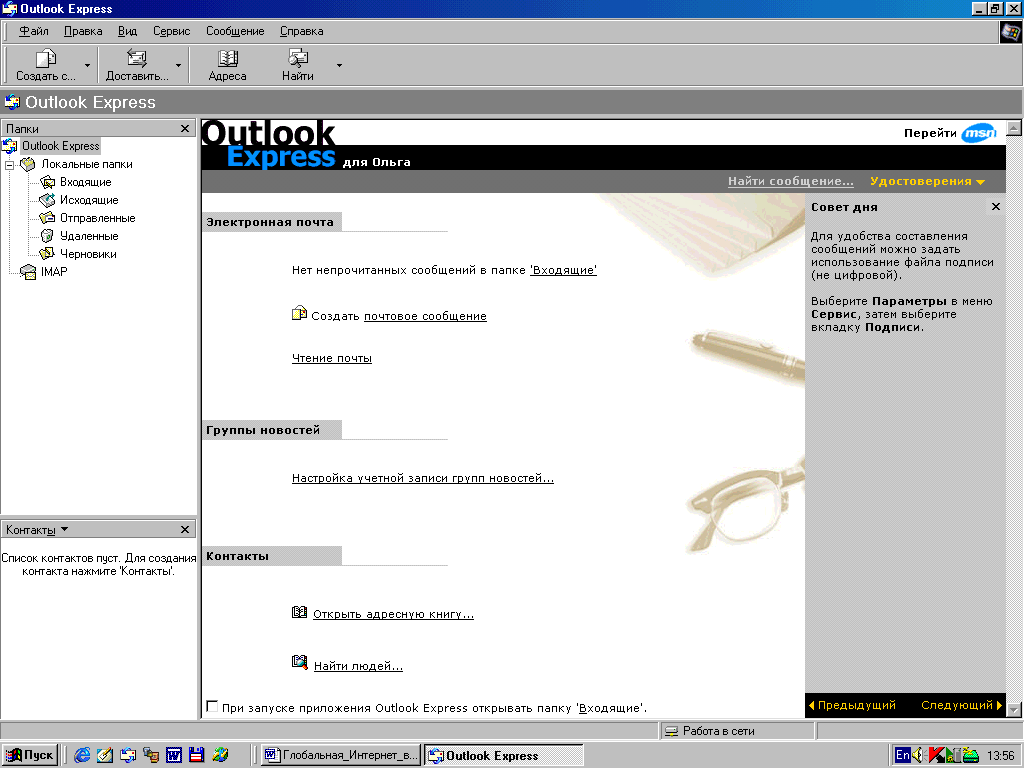The width and height of the screenshot is (1024, 768).
Task: Select the Outlook Express root in folder tree
Action: click(x=60, y=146)
